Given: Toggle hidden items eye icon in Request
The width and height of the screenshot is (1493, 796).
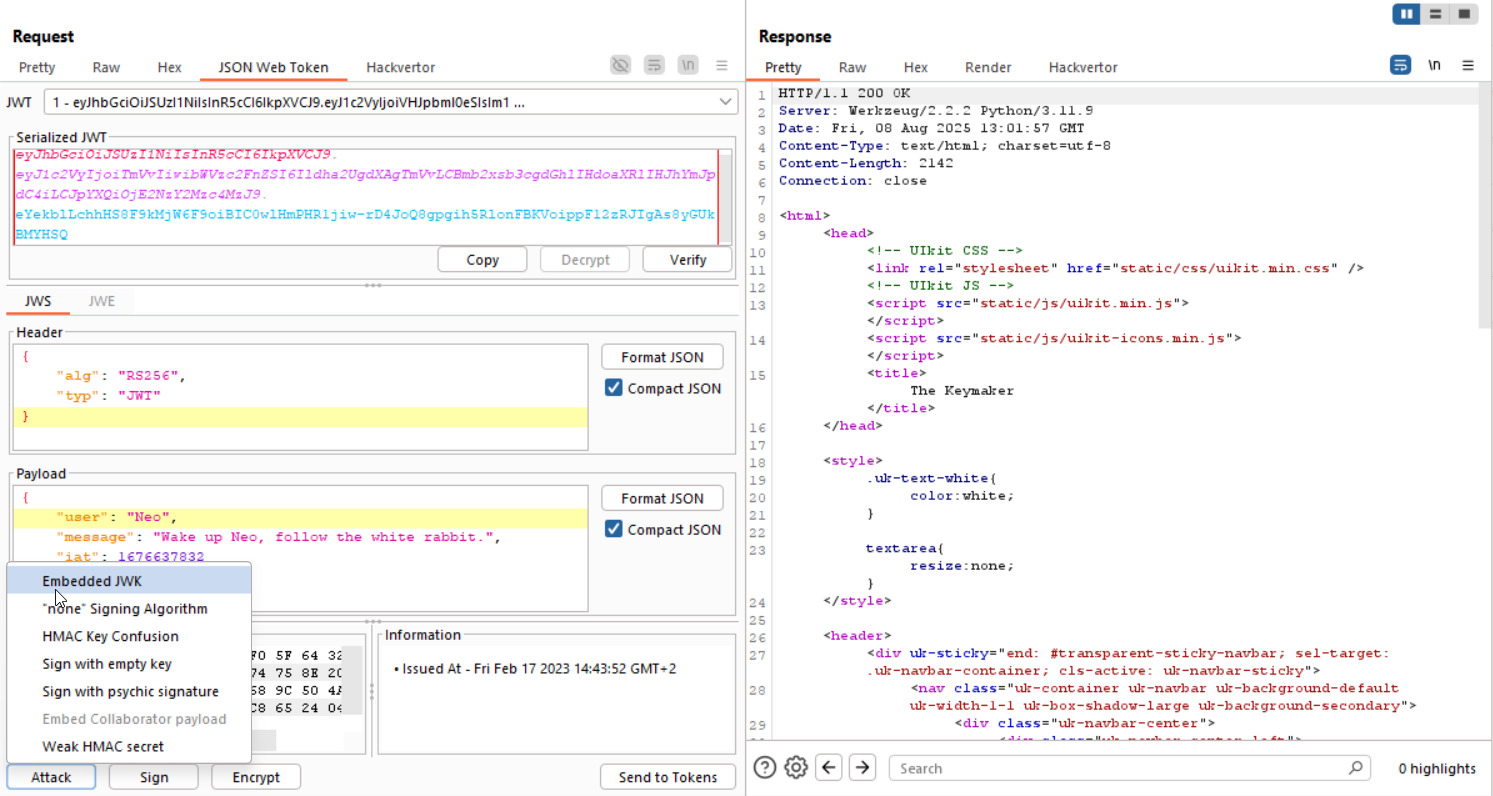Looking at the screenshot, I should pos(621,66).
